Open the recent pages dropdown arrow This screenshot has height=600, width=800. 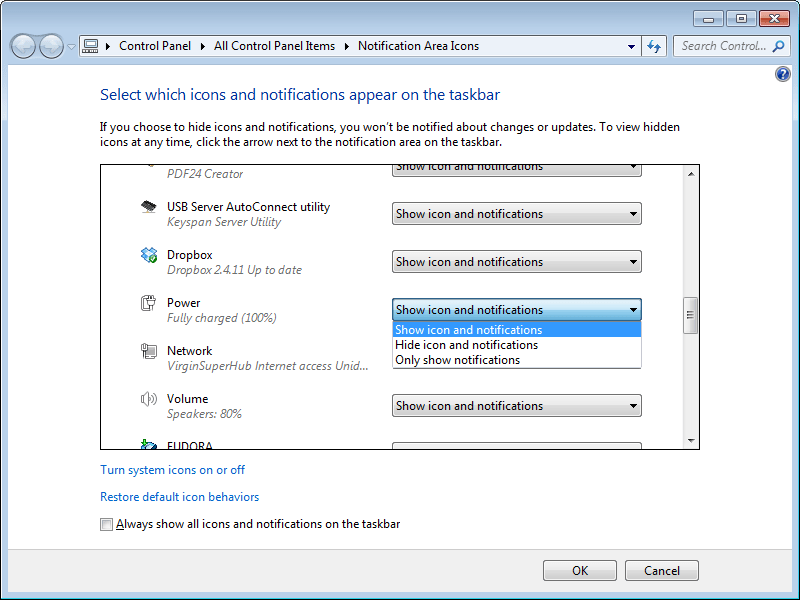[71, 47]
